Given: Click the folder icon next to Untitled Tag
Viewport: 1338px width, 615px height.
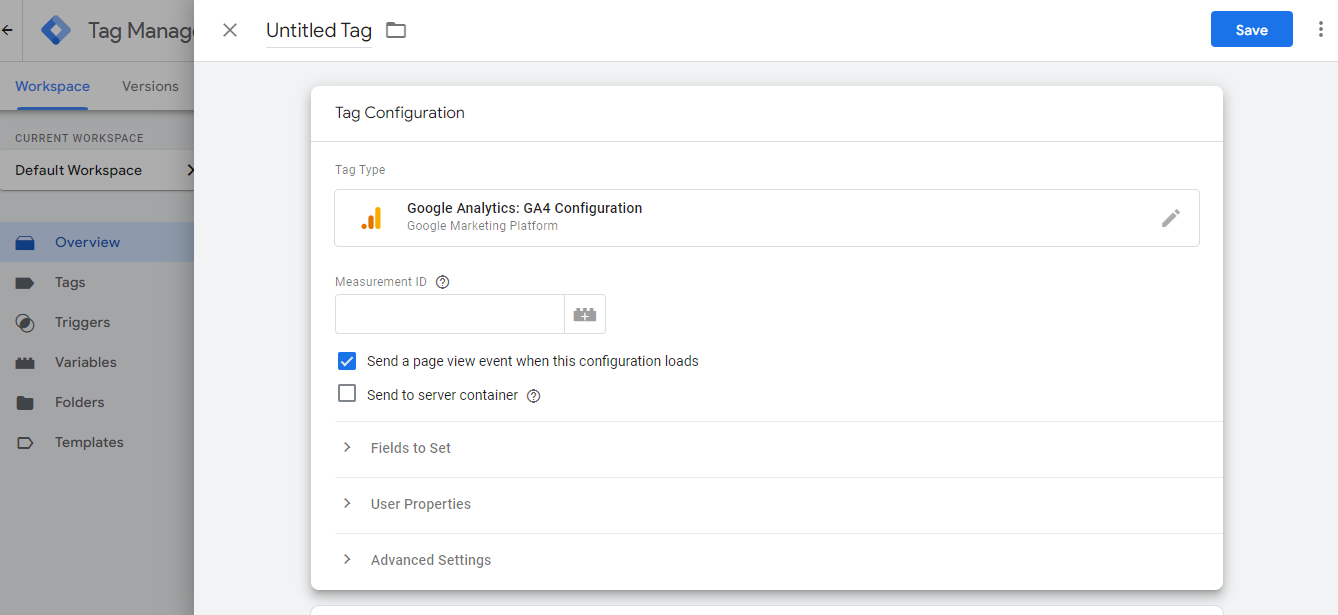Looking at the screenshot, I should click(396, 30).
